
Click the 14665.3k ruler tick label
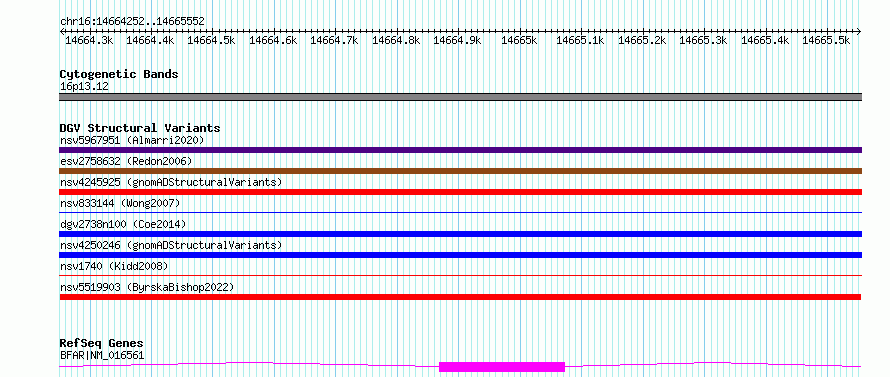tap(703, 40)
